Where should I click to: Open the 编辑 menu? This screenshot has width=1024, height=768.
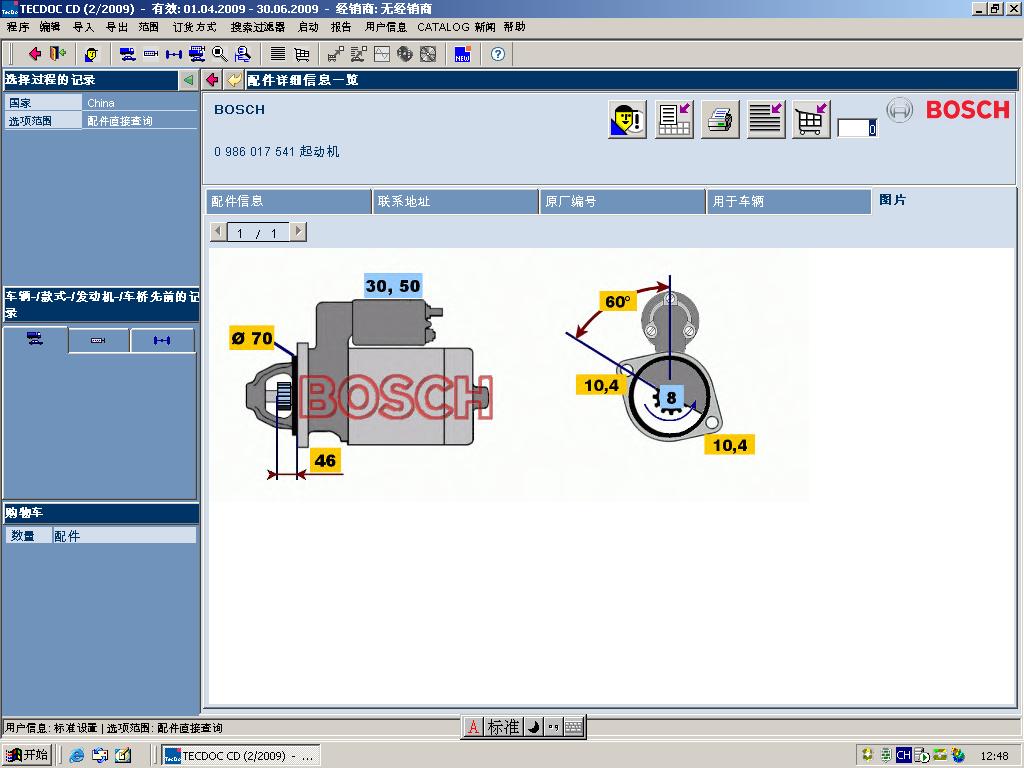(x=50, y=27)
